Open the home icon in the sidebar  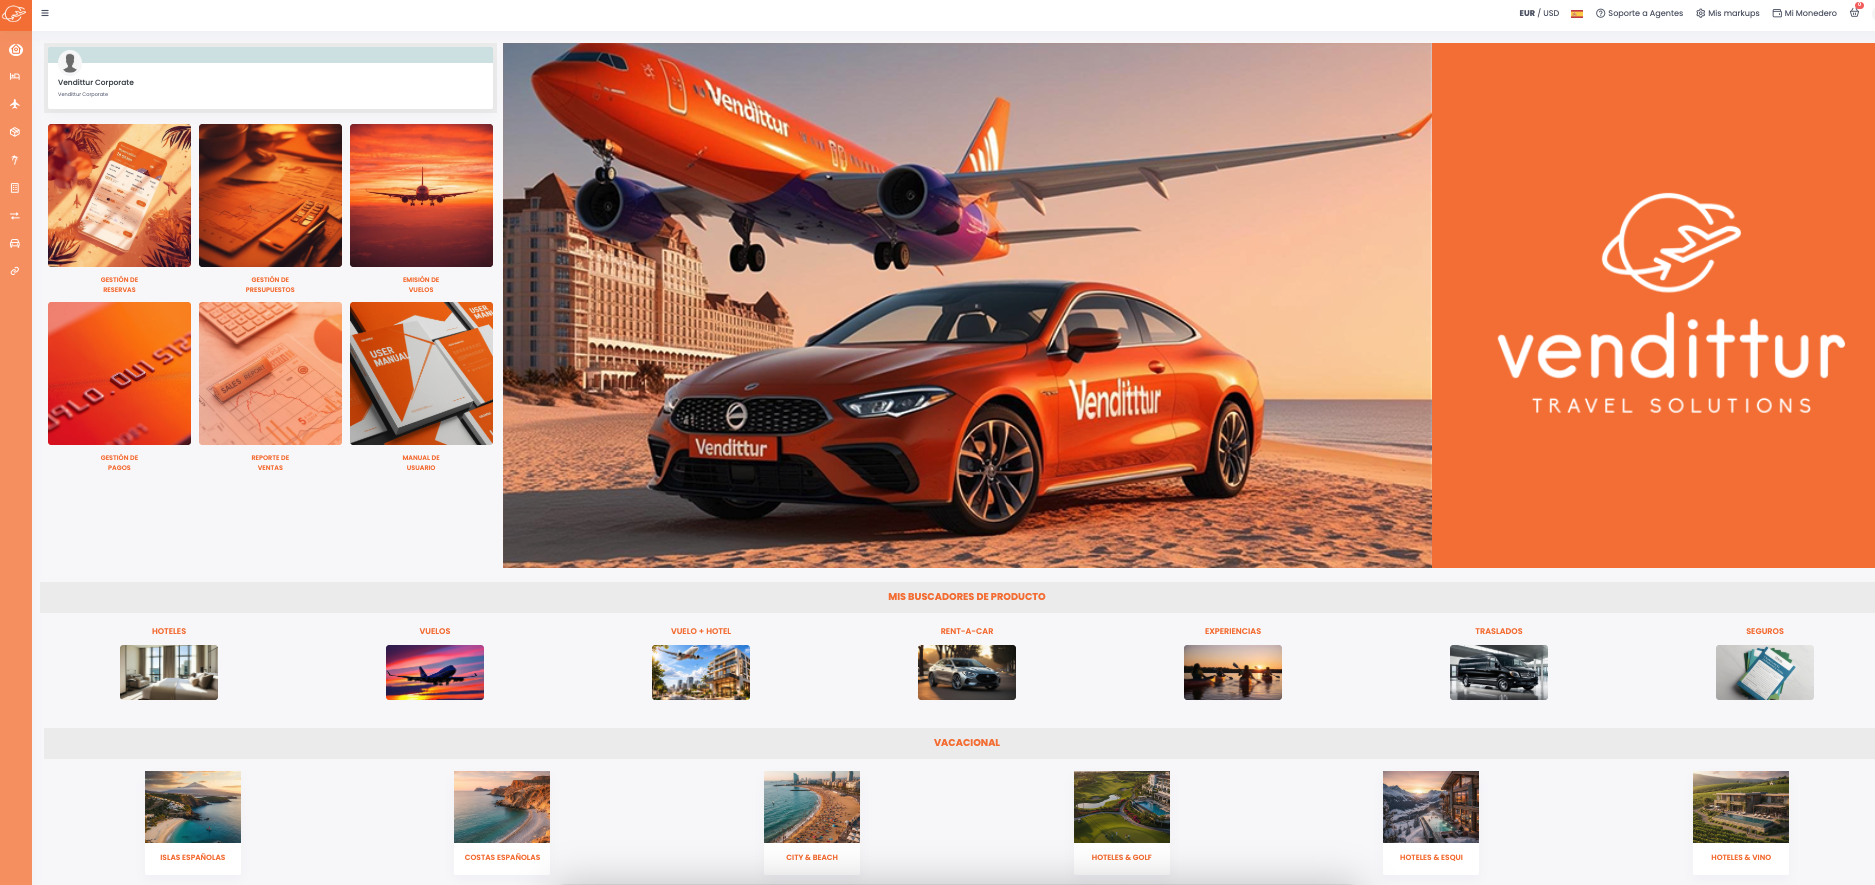click(15, 49)
